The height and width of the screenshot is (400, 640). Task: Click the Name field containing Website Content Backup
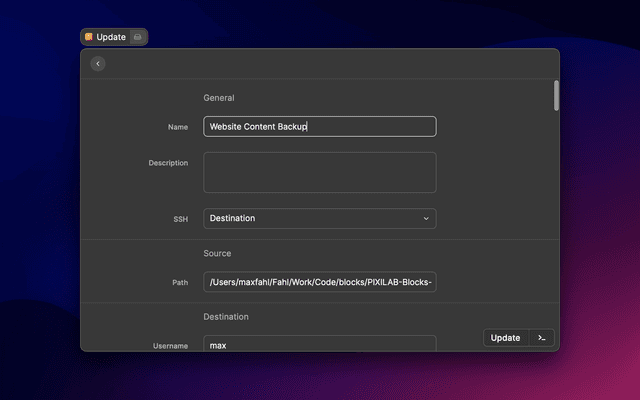pyautogui.click(x=320, y=127)
